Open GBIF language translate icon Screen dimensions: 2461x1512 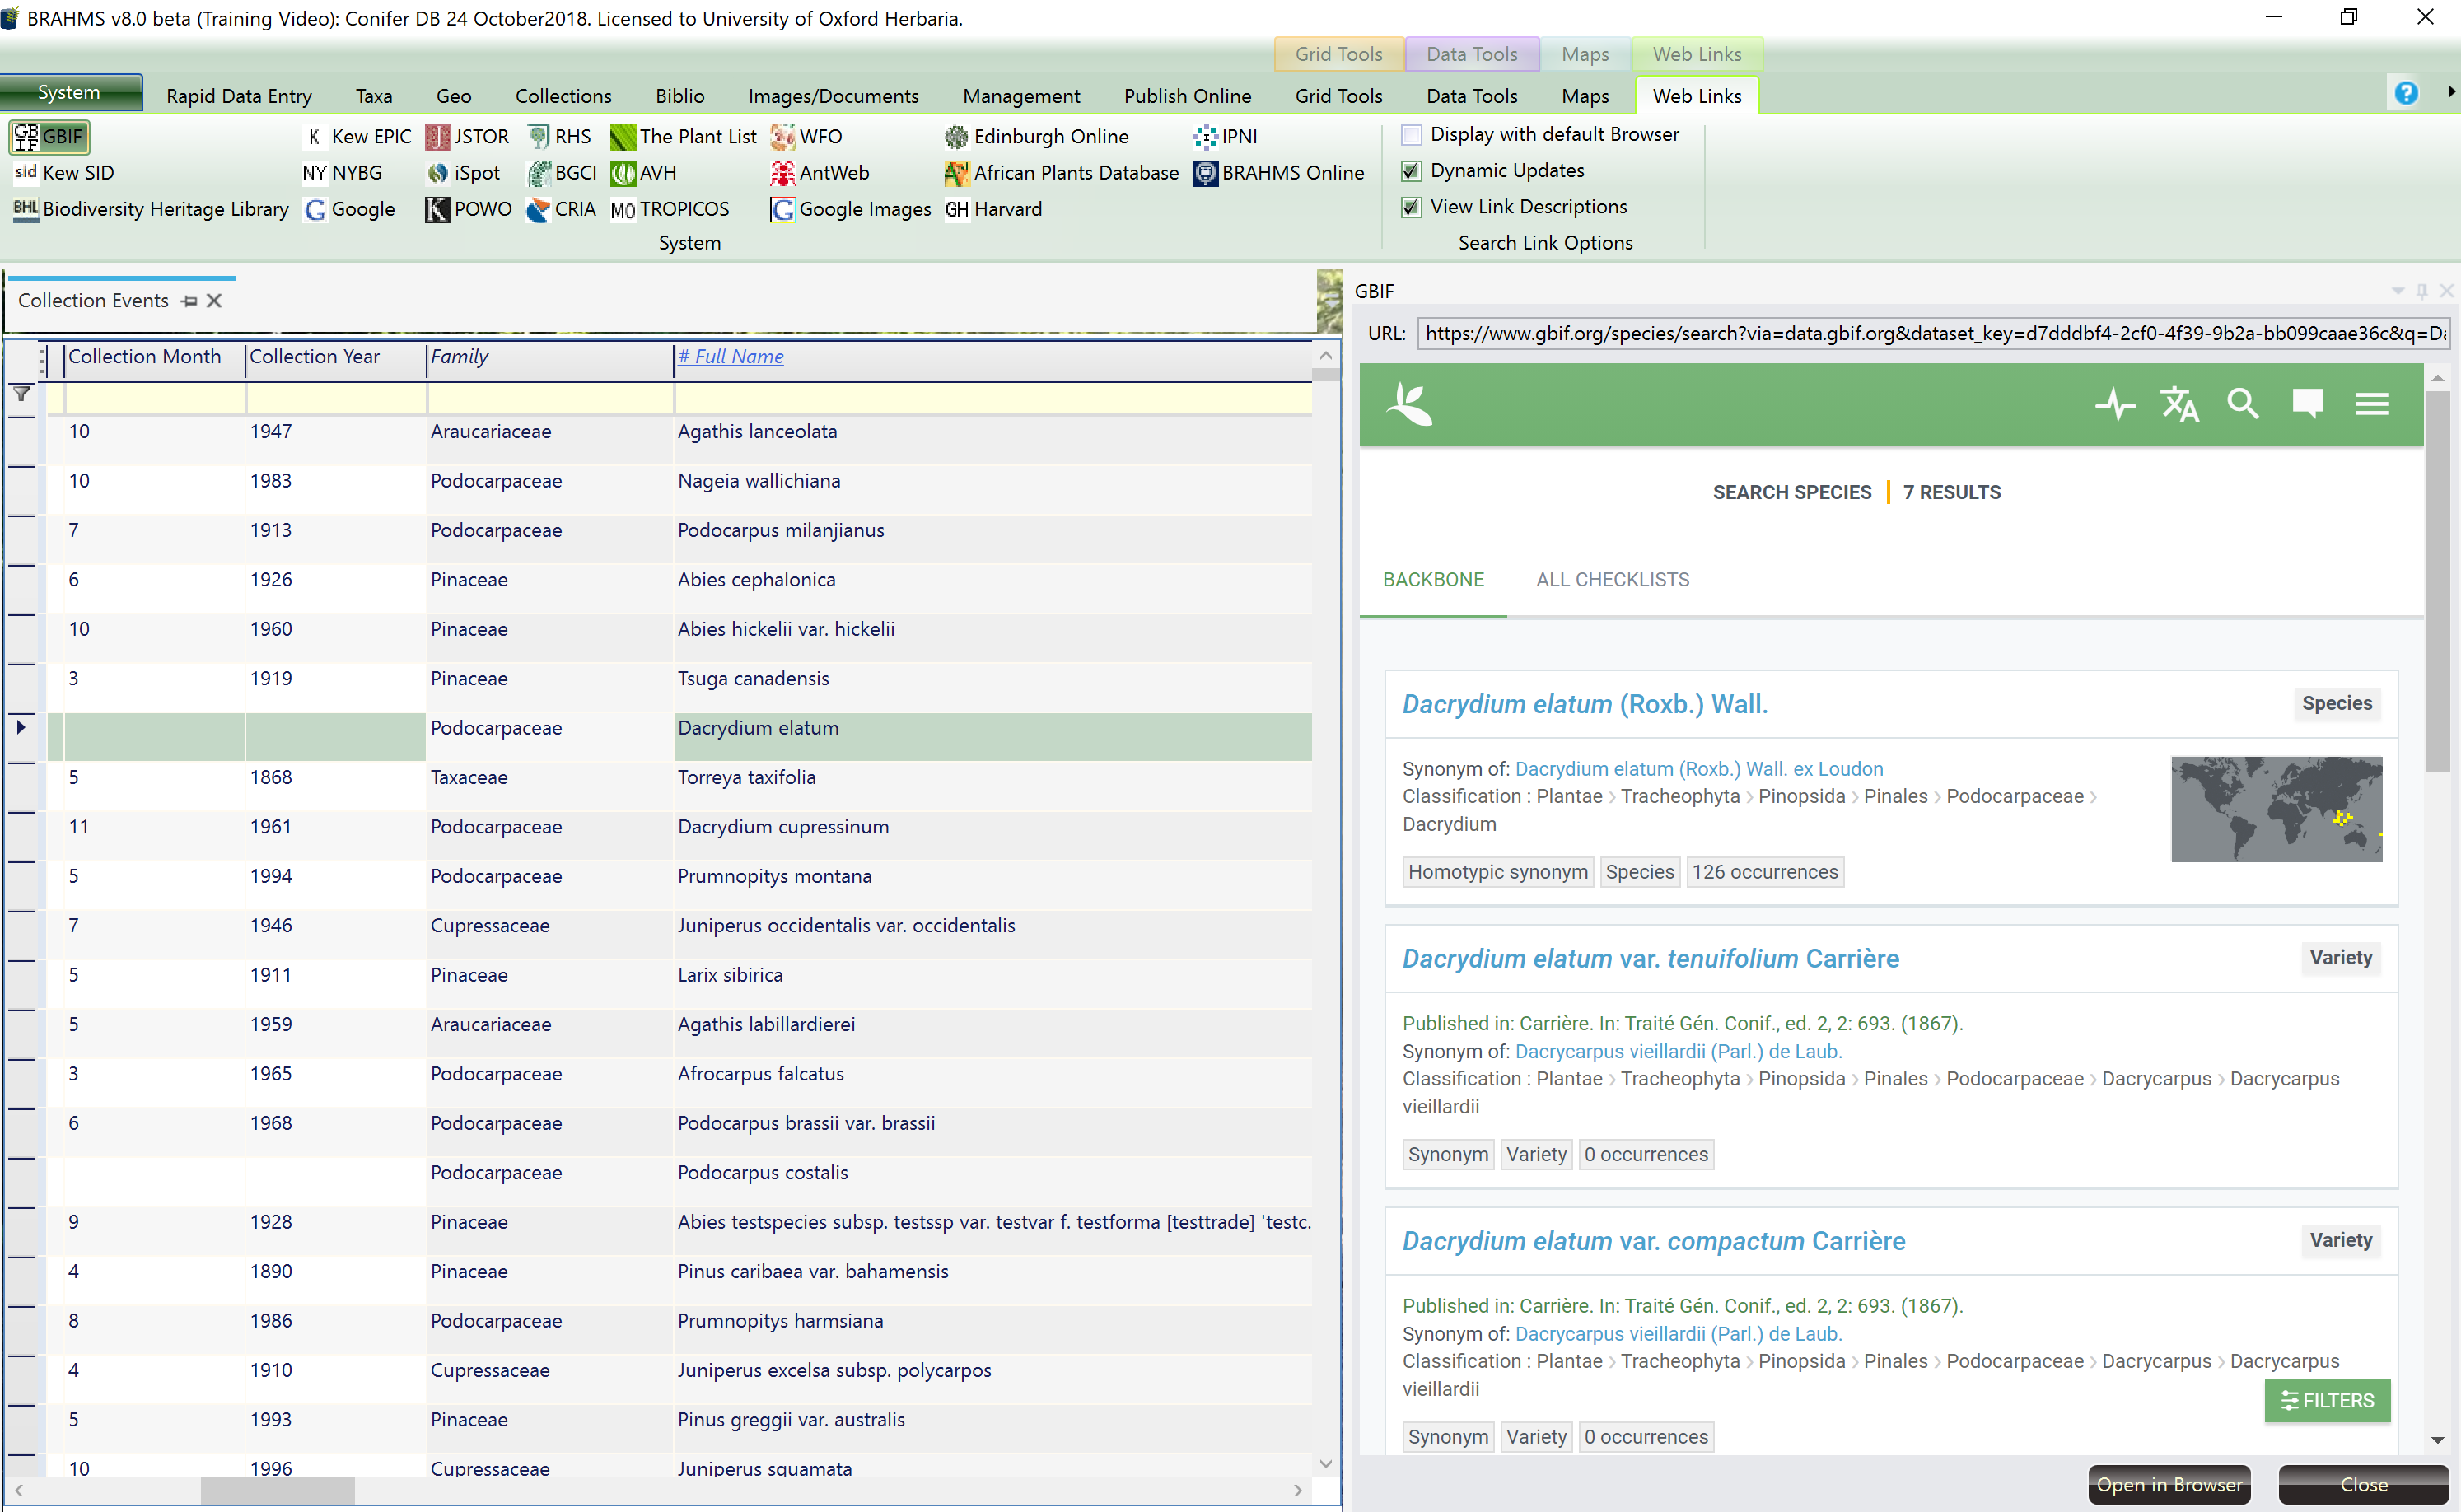pyautogui.click(x=2179, y=404)
